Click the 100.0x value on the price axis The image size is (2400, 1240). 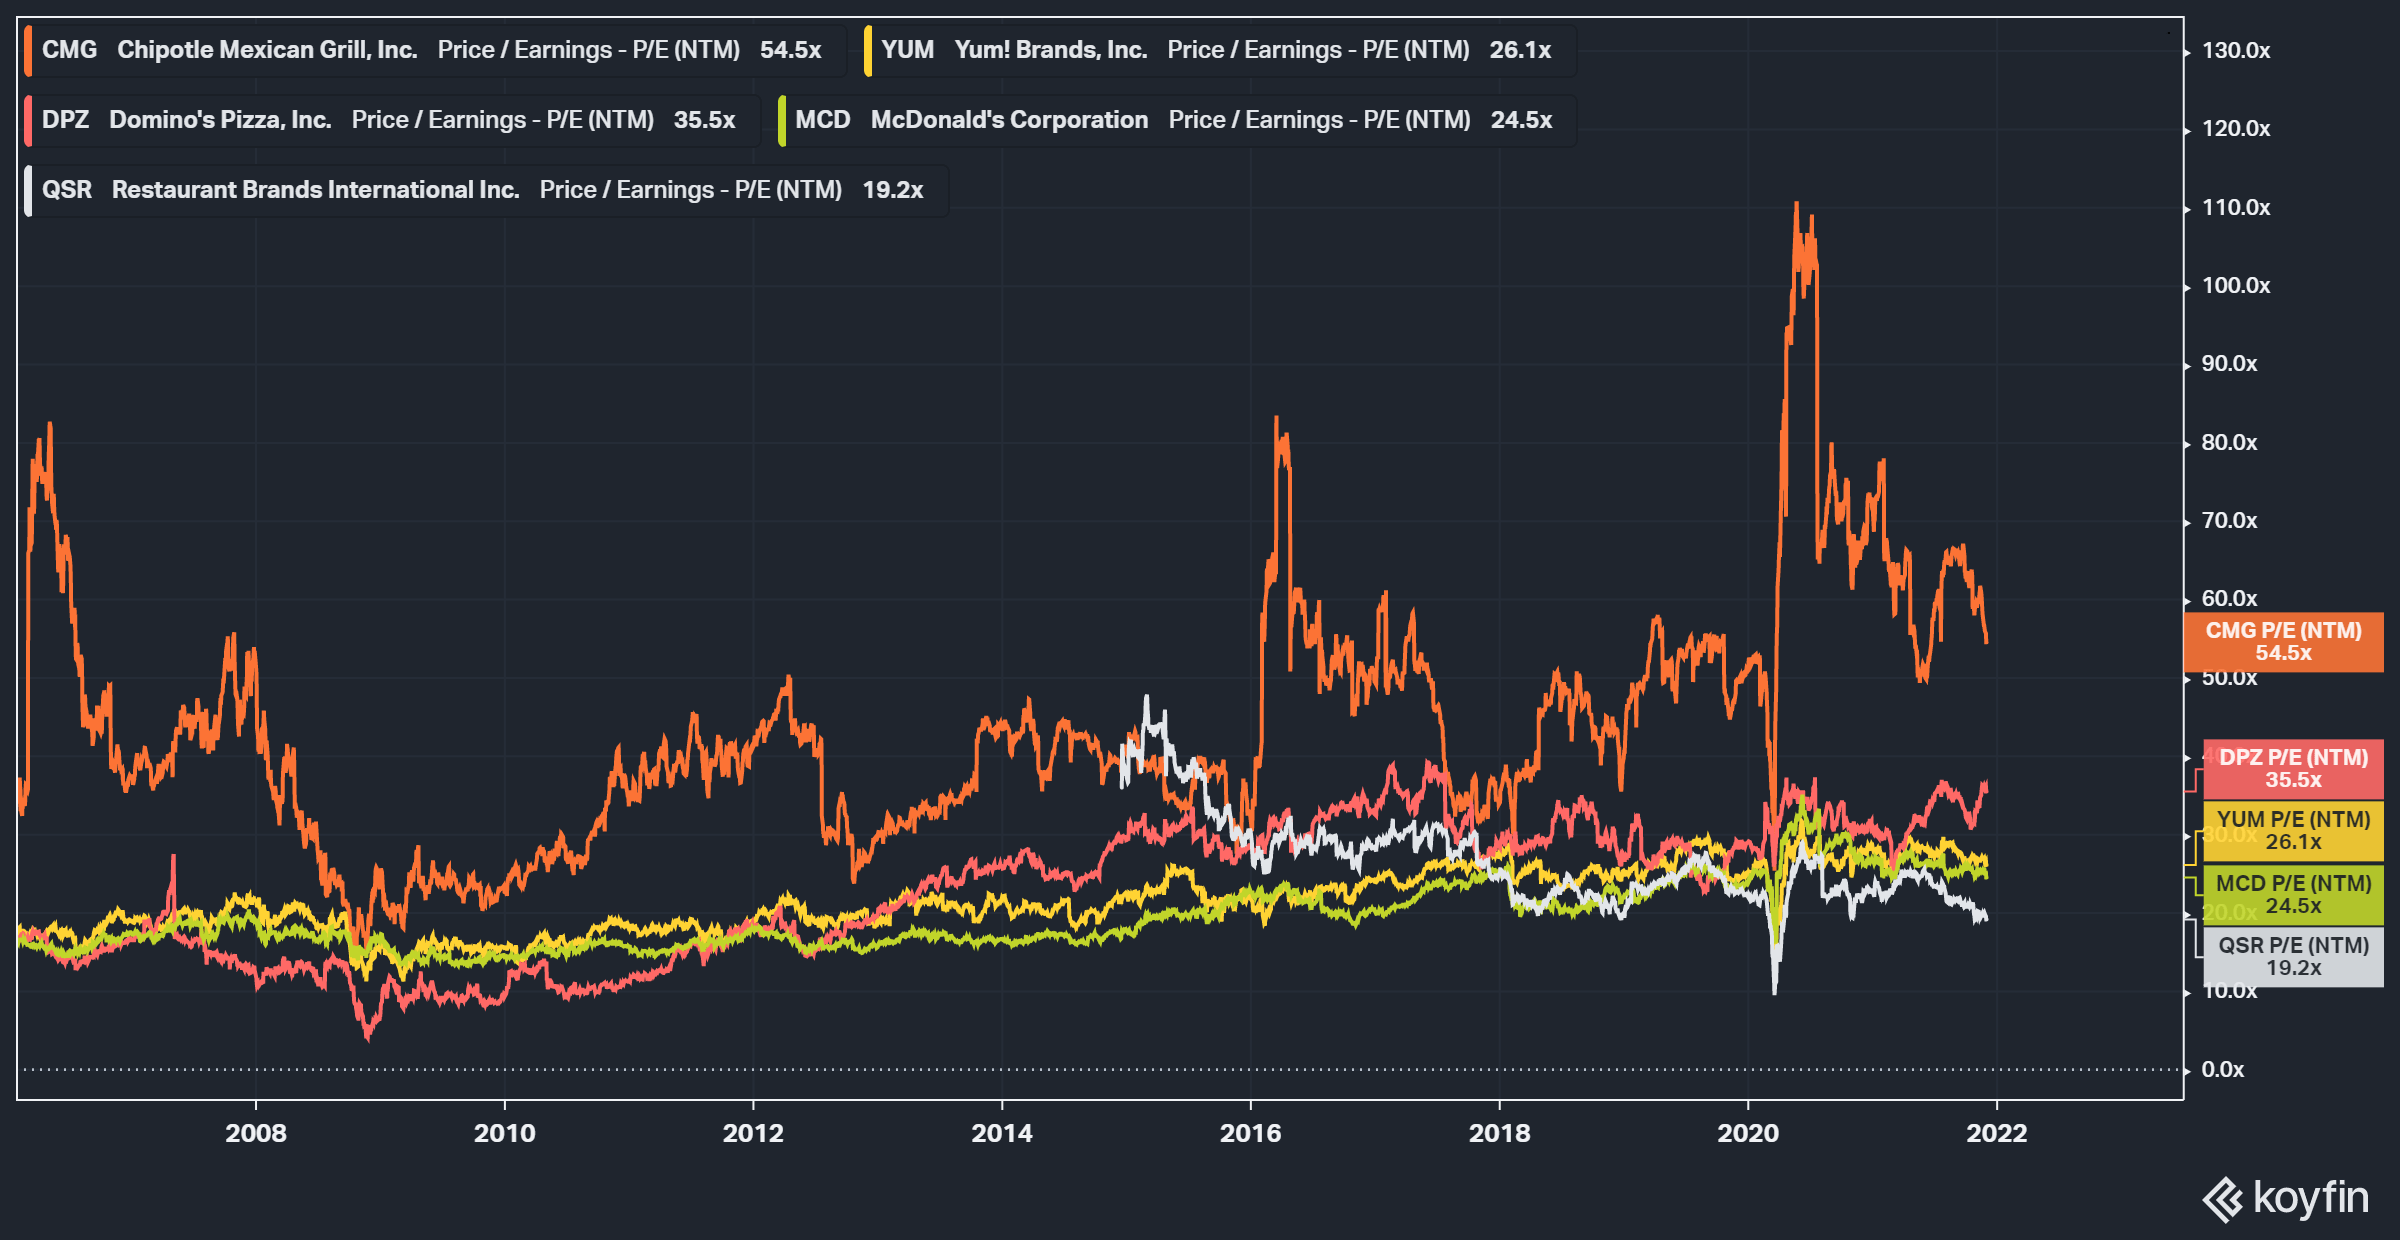coord(2236,286)
